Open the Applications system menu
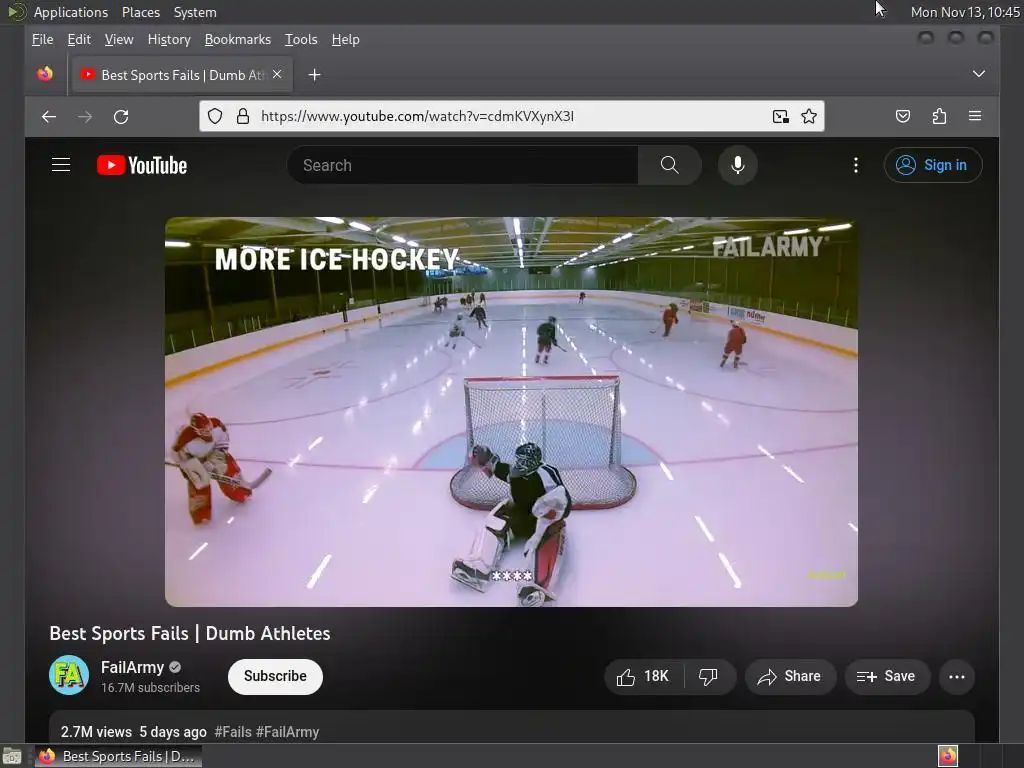This screenshot has height=768, width=1024. (x=71, y=12)
